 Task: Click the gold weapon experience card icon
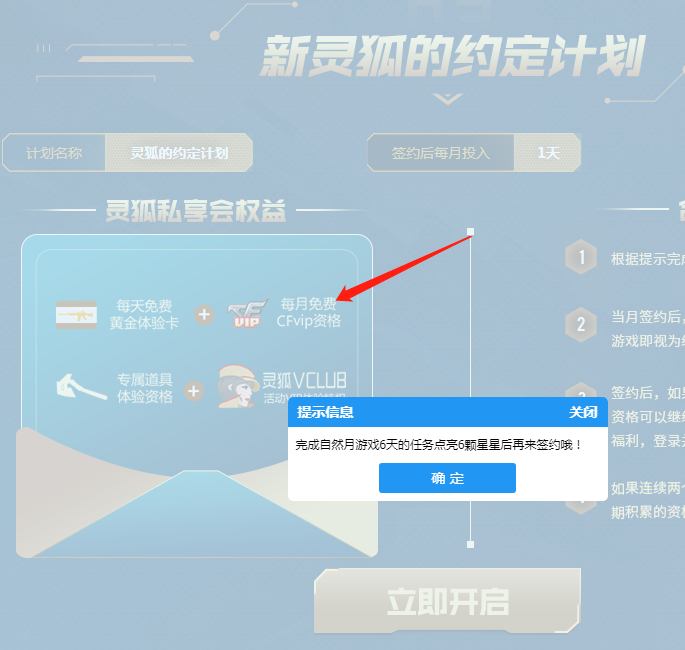pyautogui.click(x=76, y=315)
